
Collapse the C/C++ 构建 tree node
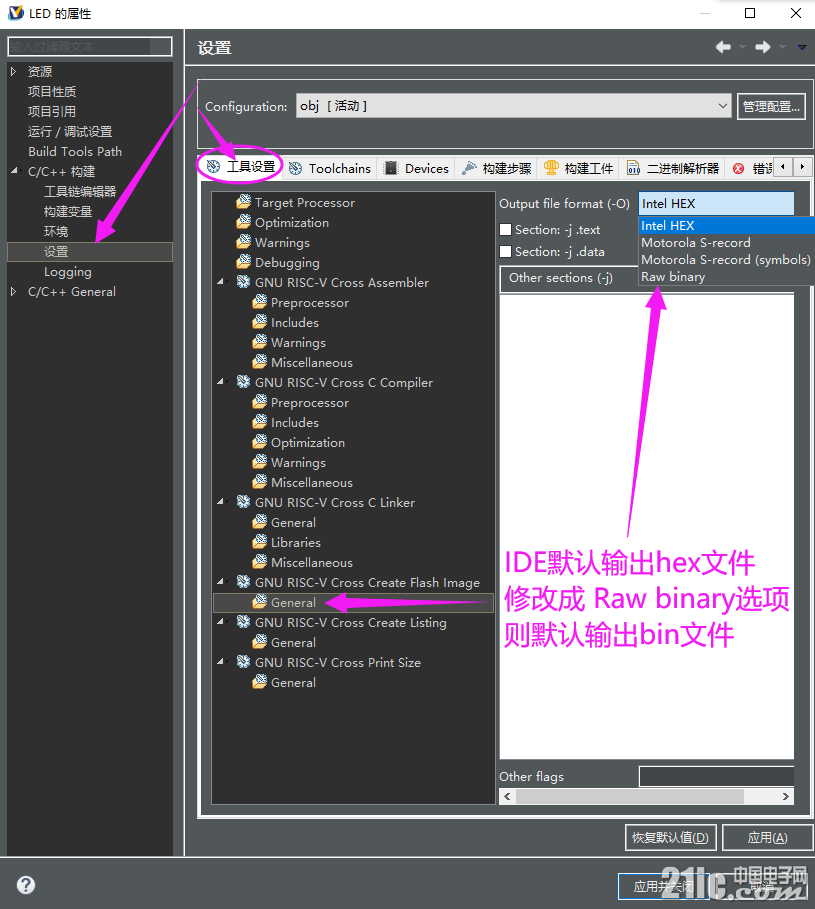(x=14, y=171)
